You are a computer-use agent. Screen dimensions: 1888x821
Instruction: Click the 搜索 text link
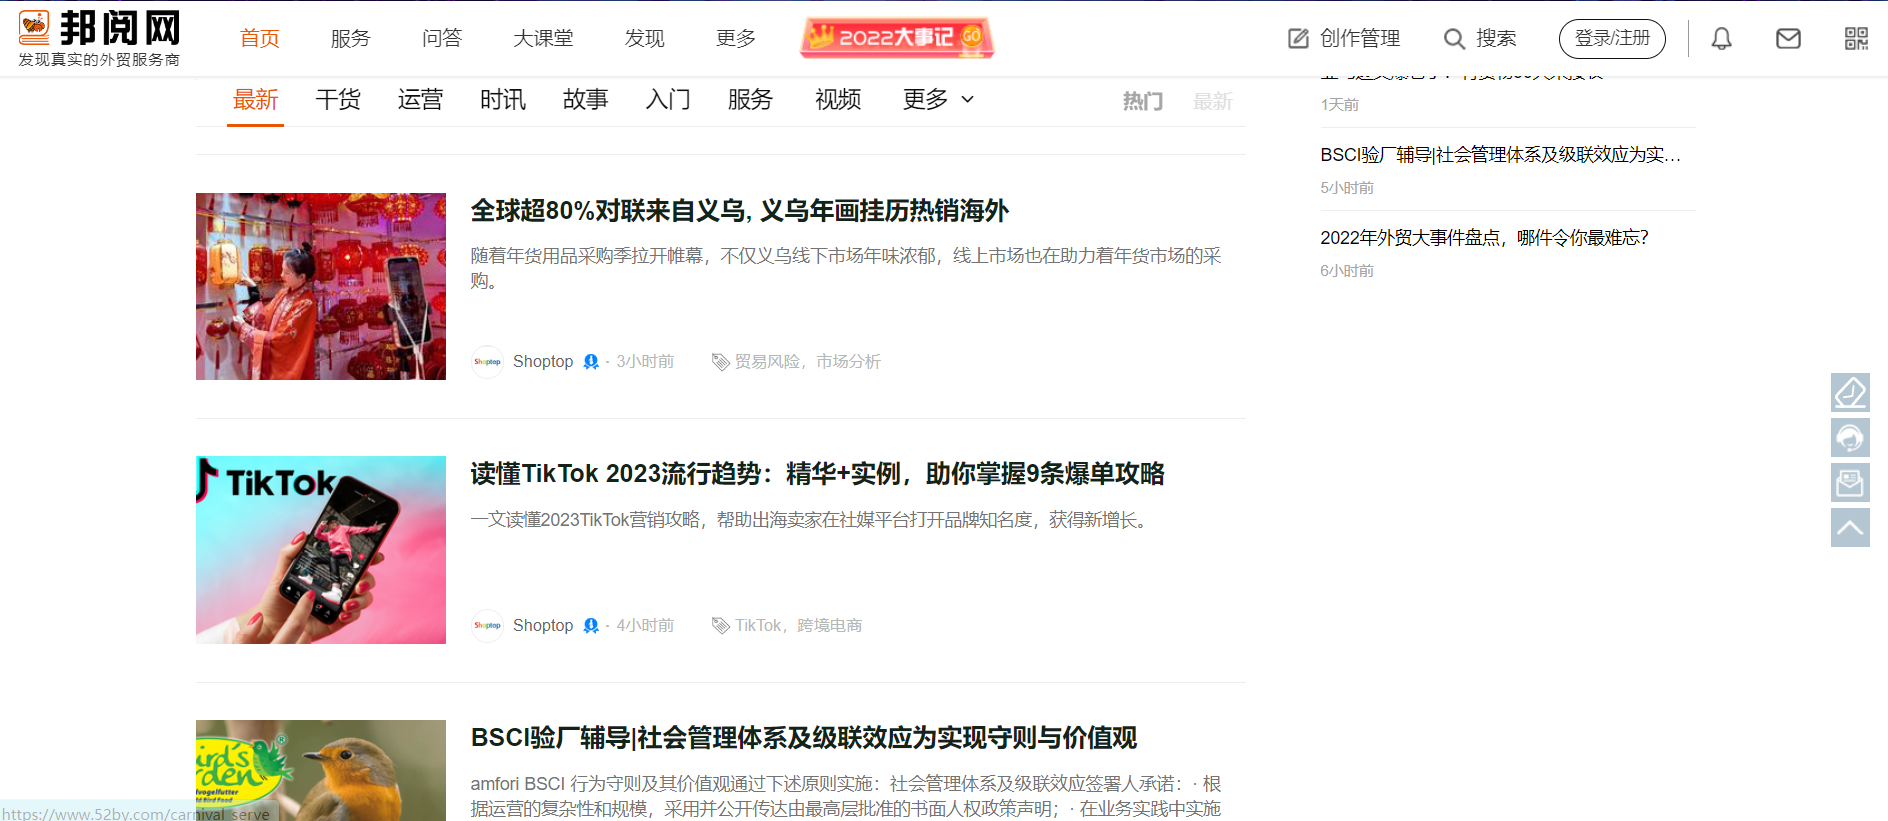1496,38
